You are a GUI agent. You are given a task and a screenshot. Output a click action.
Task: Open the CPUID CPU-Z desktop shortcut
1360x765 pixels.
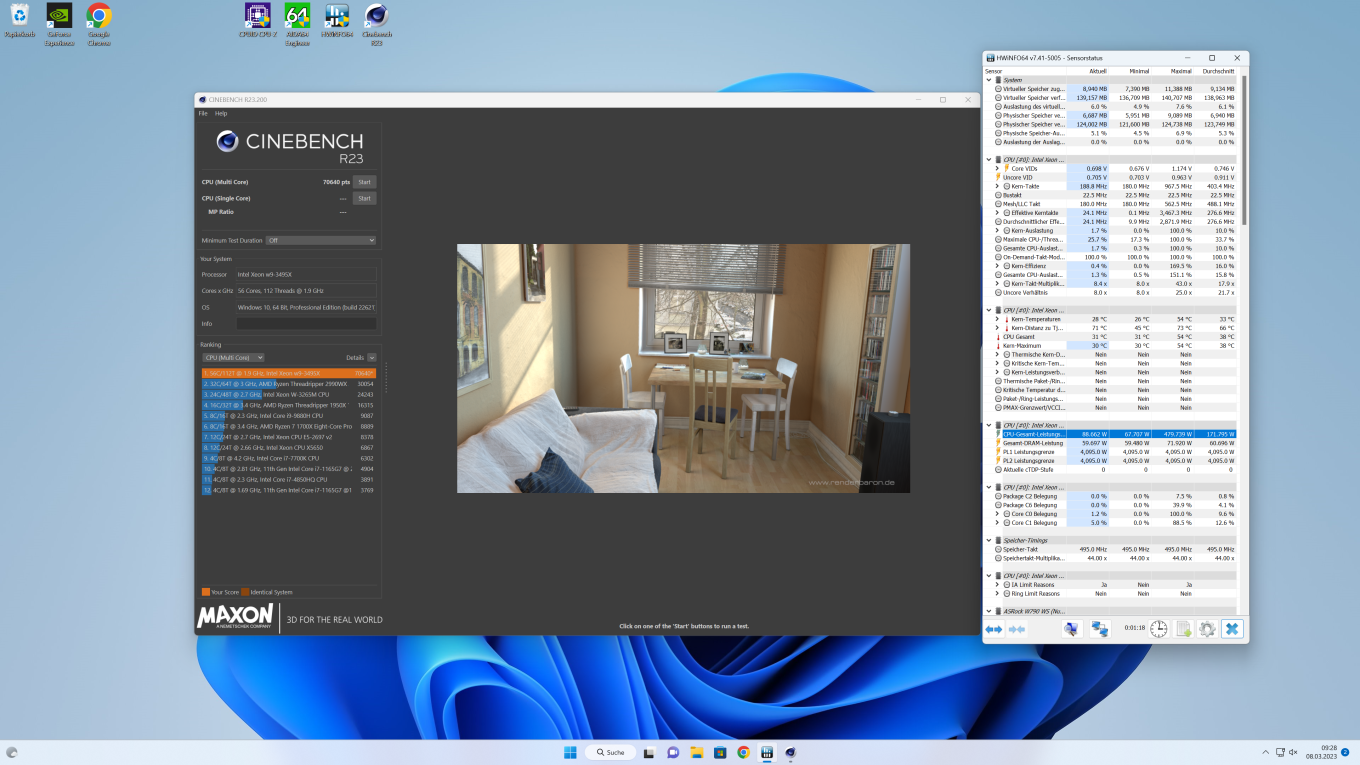click(257, 21)
